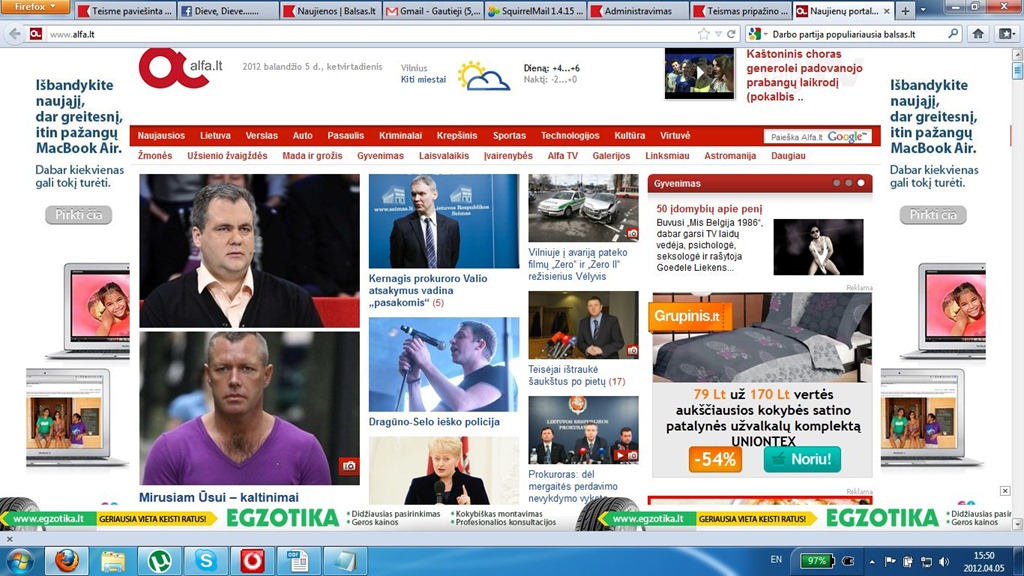Open a new tab with the plus button
Image resolution: width=1024 pixels, height=576 pixels.
point(905,11)
